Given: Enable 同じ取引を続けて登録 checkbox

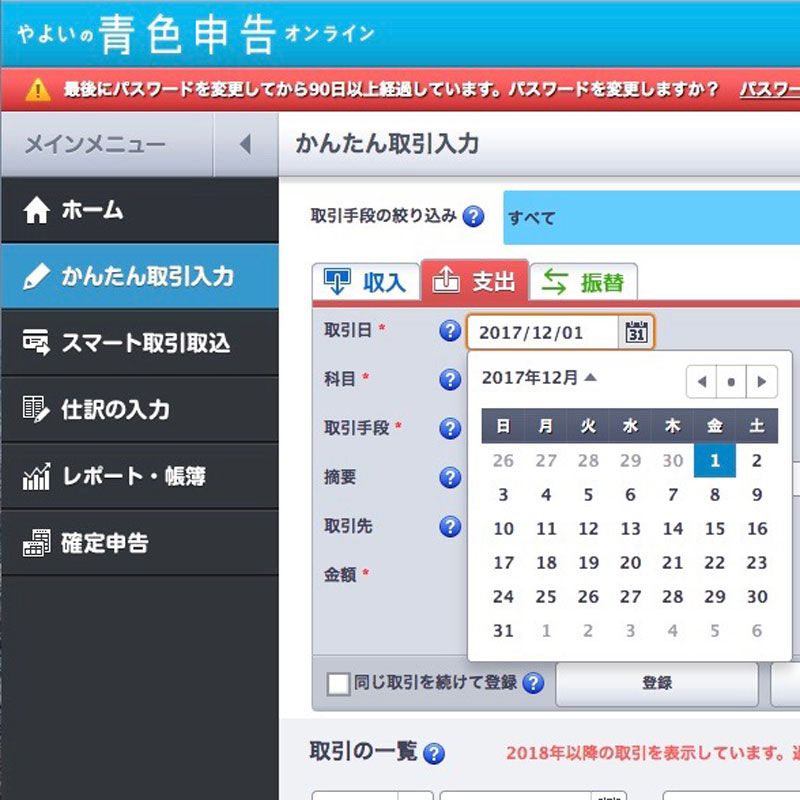Looking at the screenshot, I should tap(339, 684).
